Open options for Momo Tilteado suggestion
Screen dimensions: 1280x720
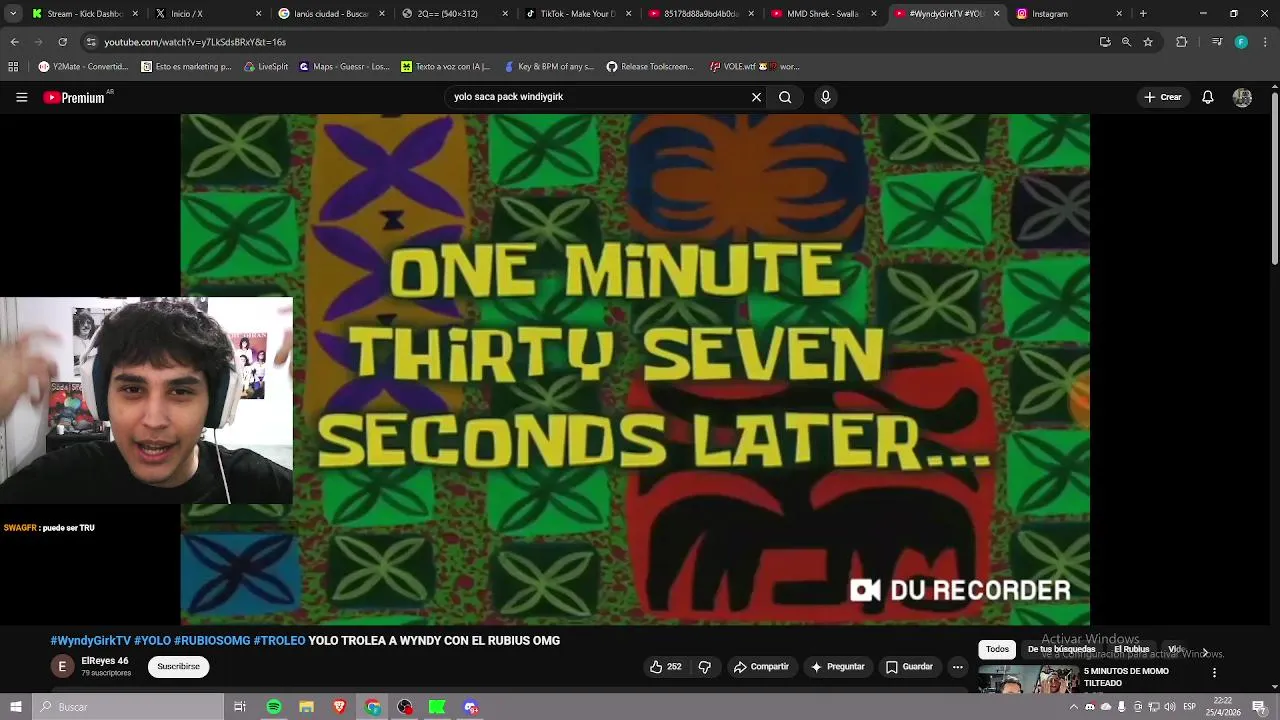tap(1214, 673)
